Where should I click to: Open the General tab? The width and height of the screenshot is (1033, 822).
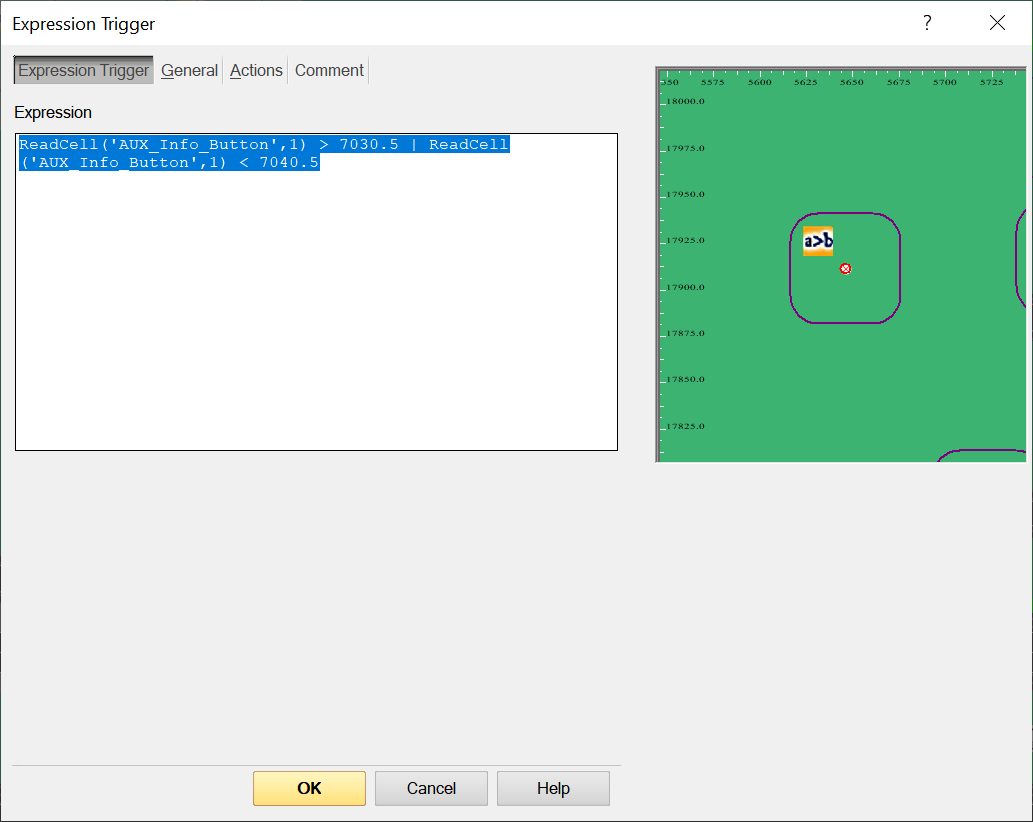(189, 70)
